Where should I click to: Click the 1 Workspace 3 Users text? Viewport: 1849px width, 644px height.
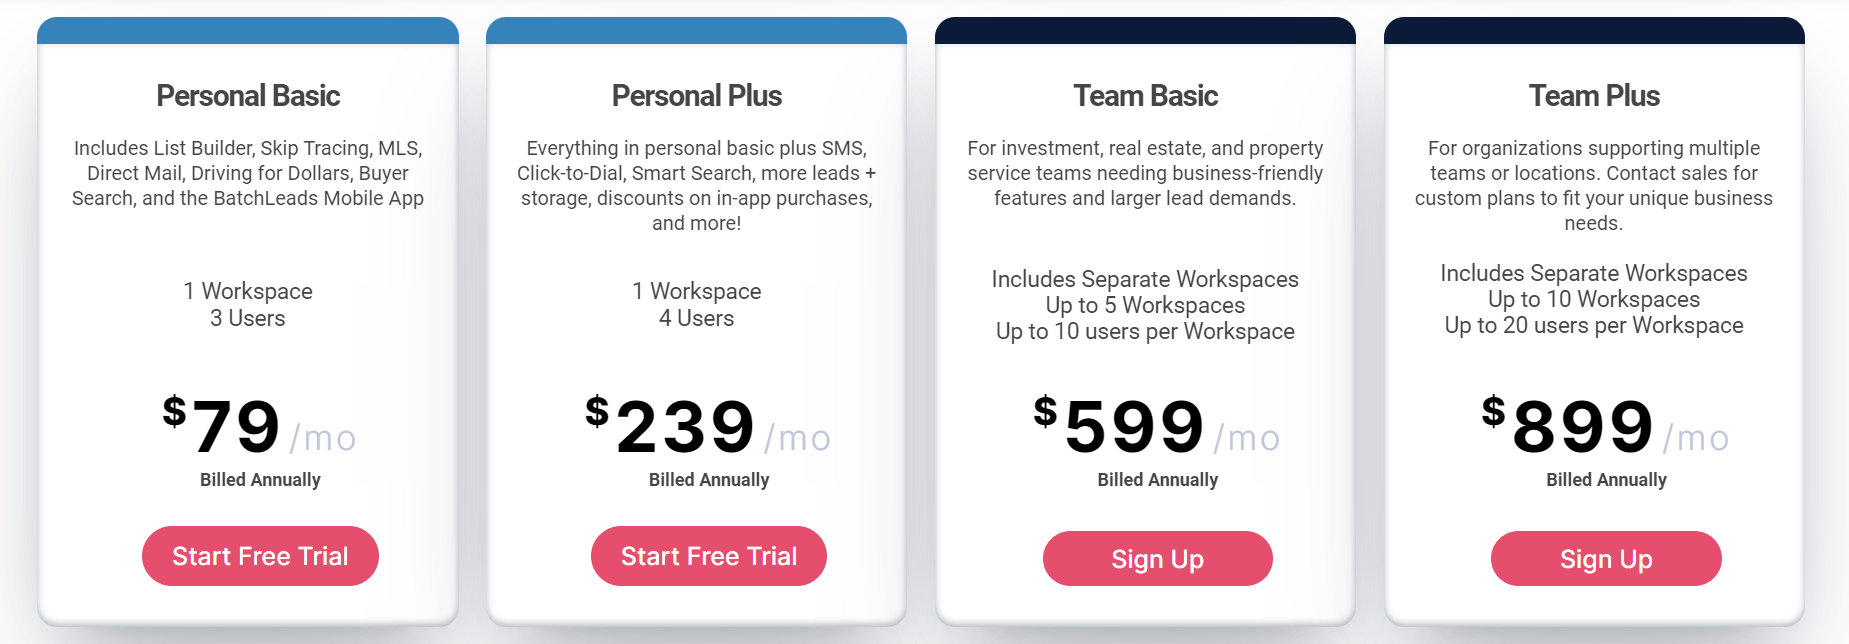tap(247, 304)
